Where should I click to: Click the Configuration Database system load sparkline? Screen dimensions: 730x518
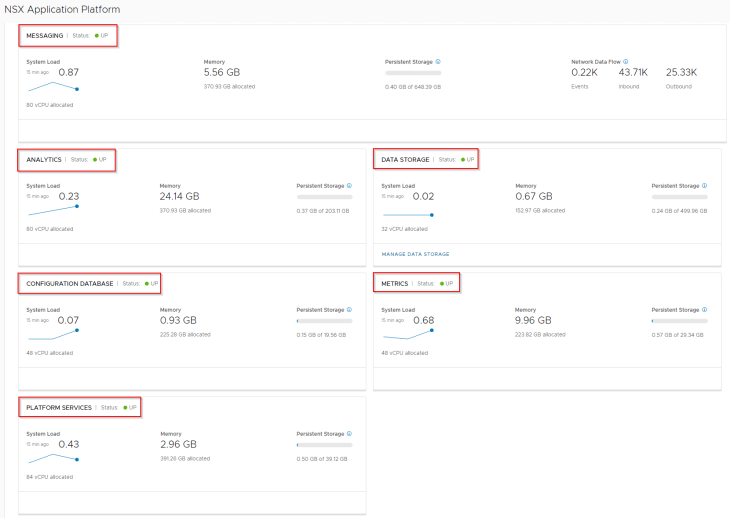click(53, 335)
